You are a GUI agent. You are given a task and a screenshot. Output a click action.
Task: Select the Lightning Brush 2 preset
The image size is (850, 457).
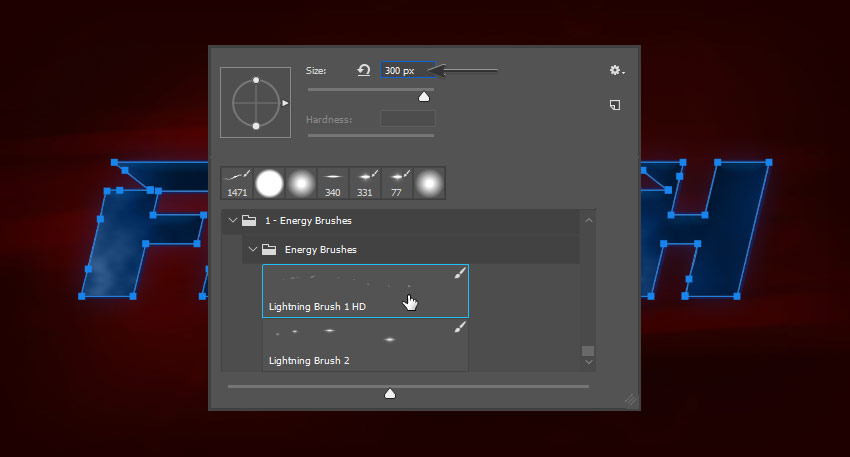pos(365,344)
